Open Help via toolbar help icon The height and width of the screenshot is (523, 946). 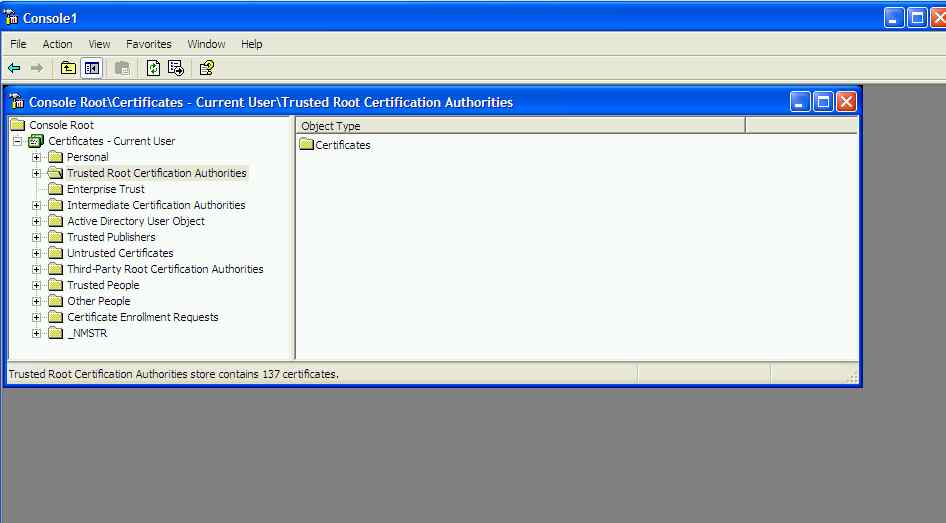pos(207,68)
